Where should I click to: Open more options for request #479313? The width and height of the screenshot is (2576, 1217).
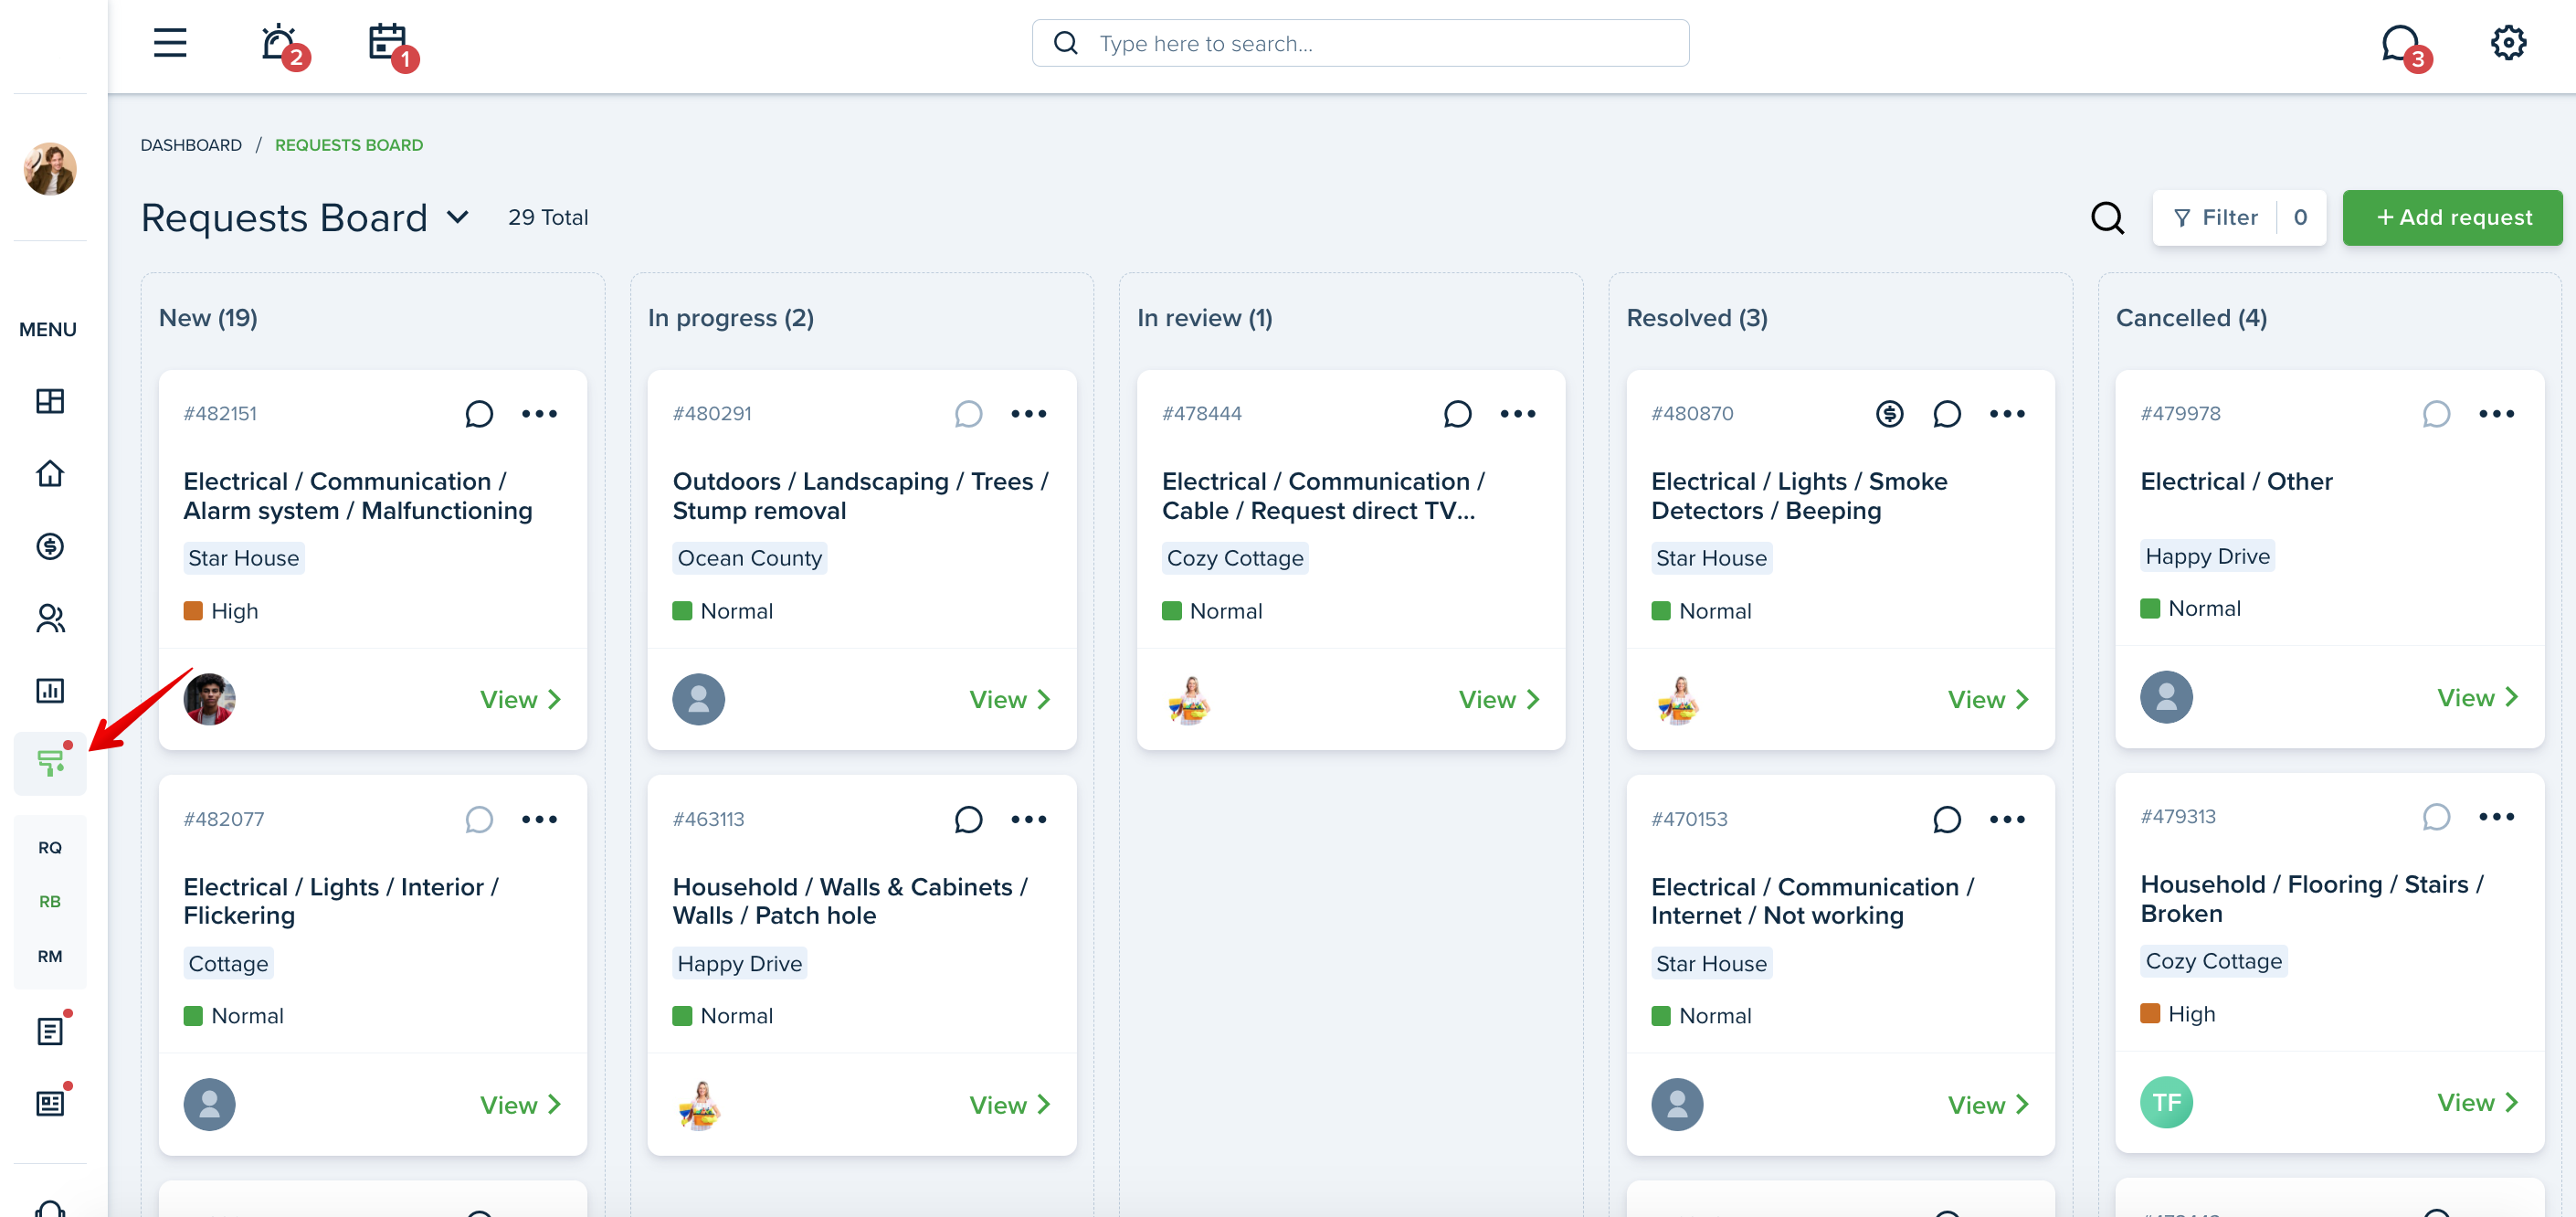[x=2496, y=817]
